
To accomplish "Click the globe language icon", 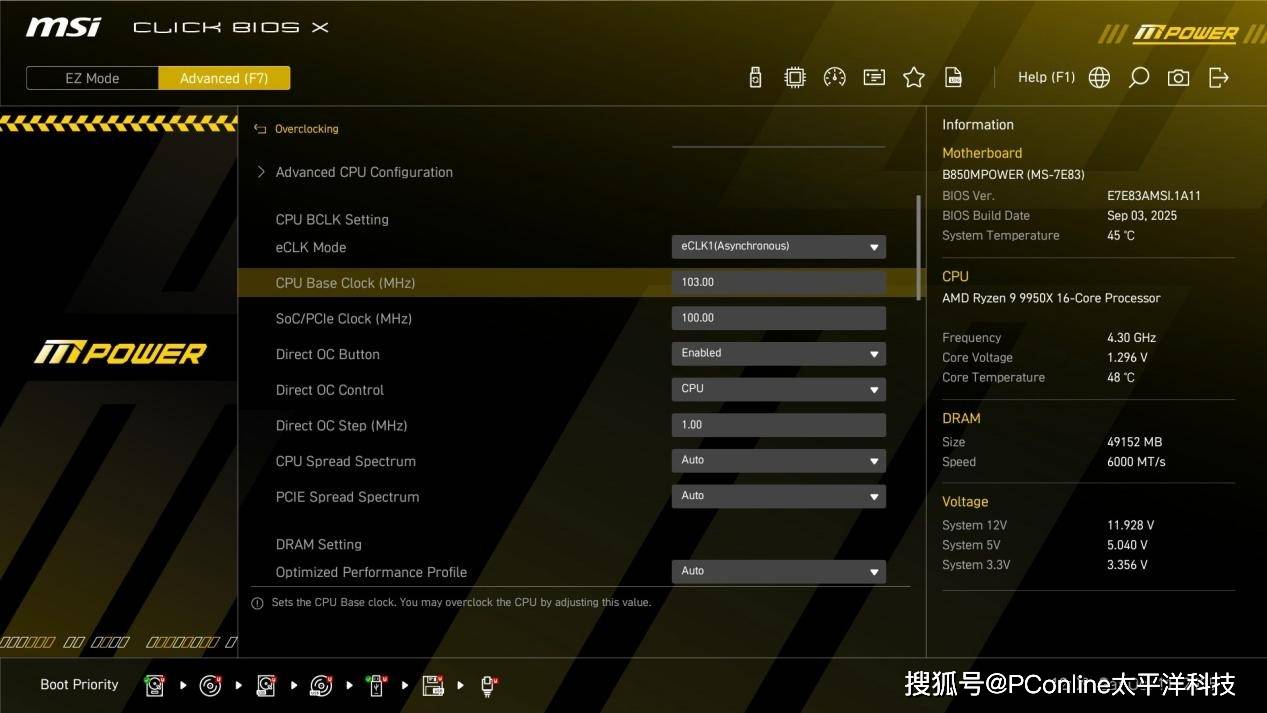I will [x=1099, y=78].
